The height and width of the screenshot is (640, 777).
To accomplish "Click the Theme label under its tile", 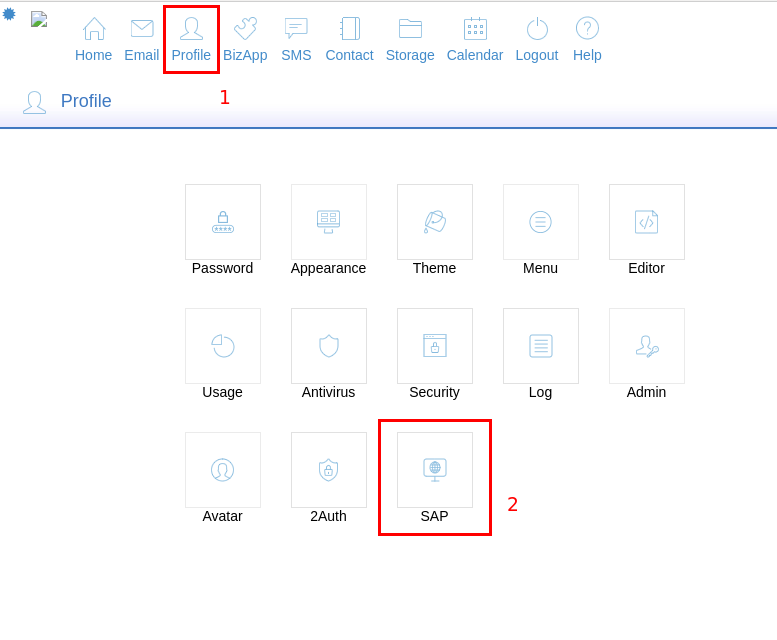I will pos(435,268).
